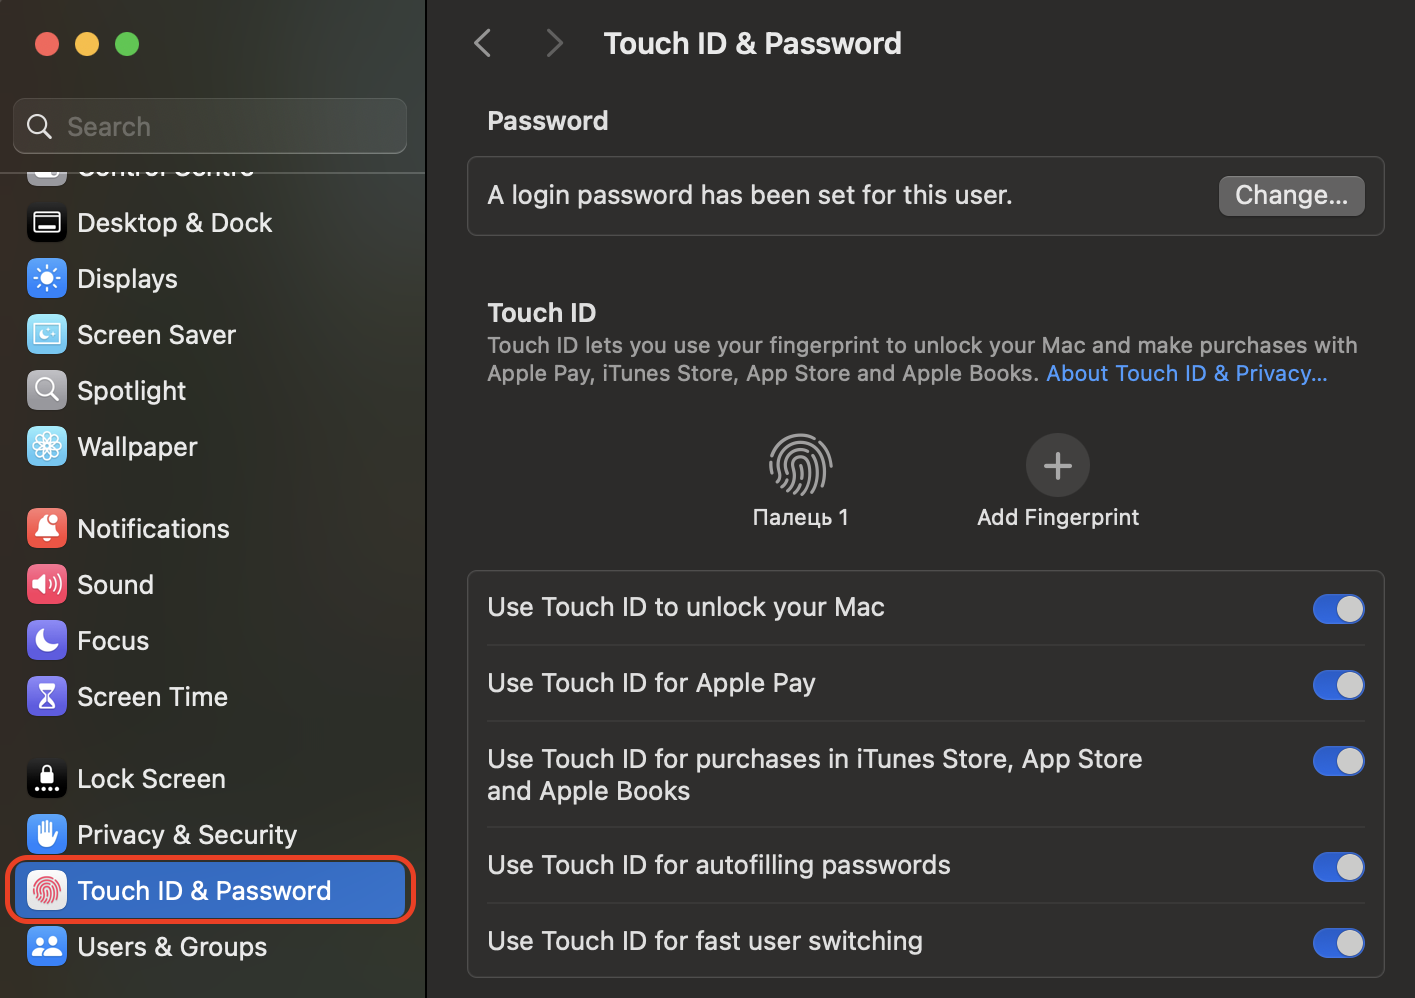Viewport: 1415px width, 998px height.
Task: Click the Change password button
Action: click(1291, 195)
